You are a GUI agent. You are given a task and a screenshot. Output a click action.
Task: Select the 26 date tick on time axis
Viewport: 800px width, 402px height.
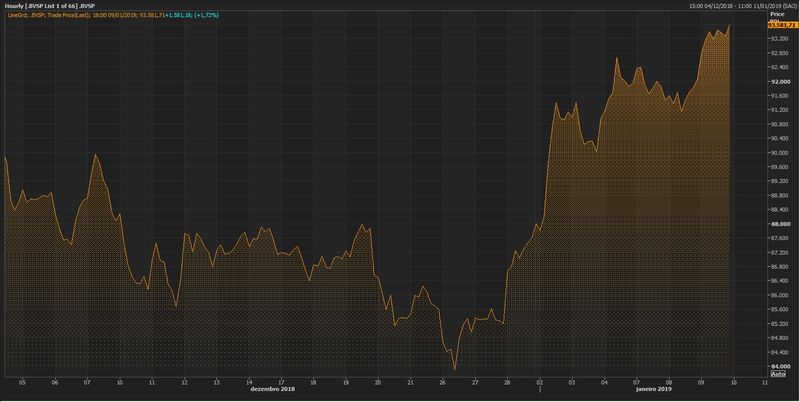click(x=442, y=381)
